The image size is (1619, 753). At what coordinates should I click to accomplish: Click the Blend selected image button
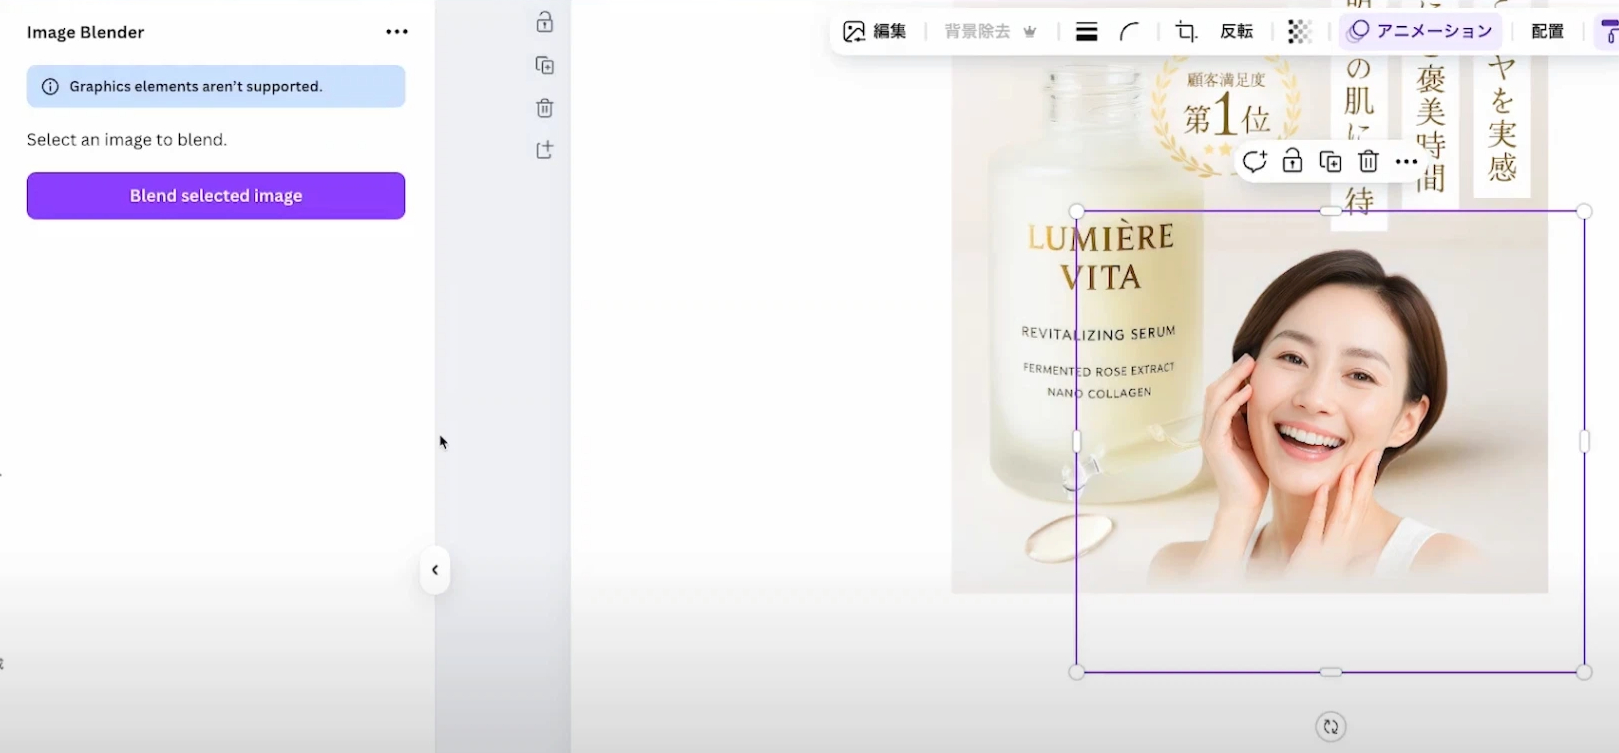tap(215, 196)
